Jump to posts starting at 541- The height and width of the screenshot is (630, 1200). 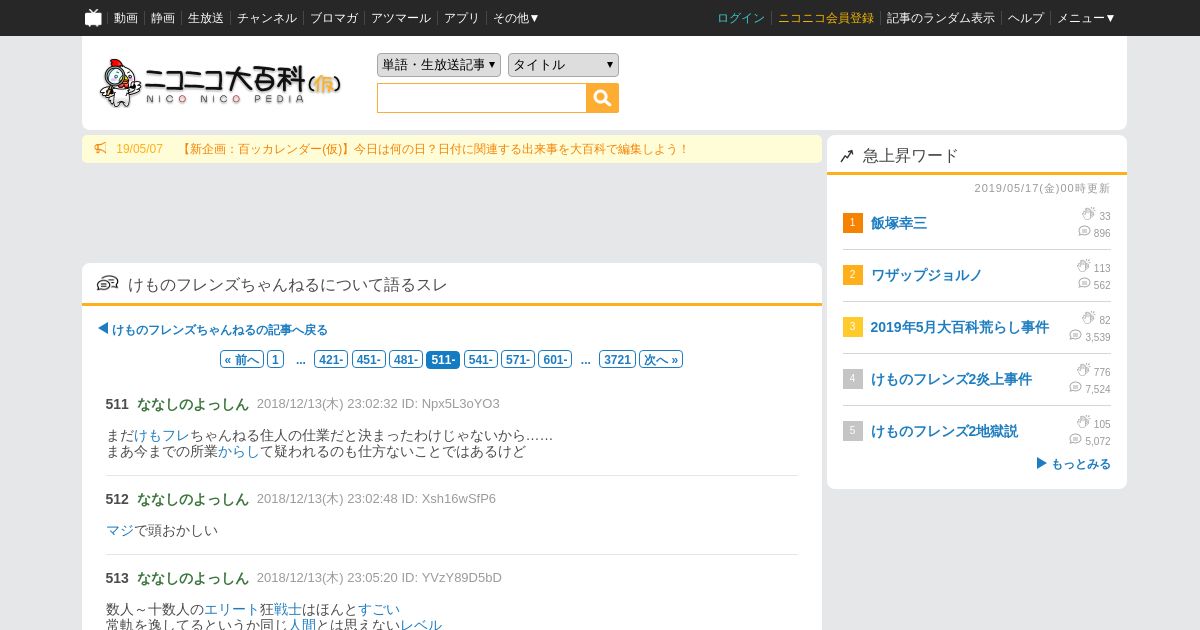[x=480, y=359]
